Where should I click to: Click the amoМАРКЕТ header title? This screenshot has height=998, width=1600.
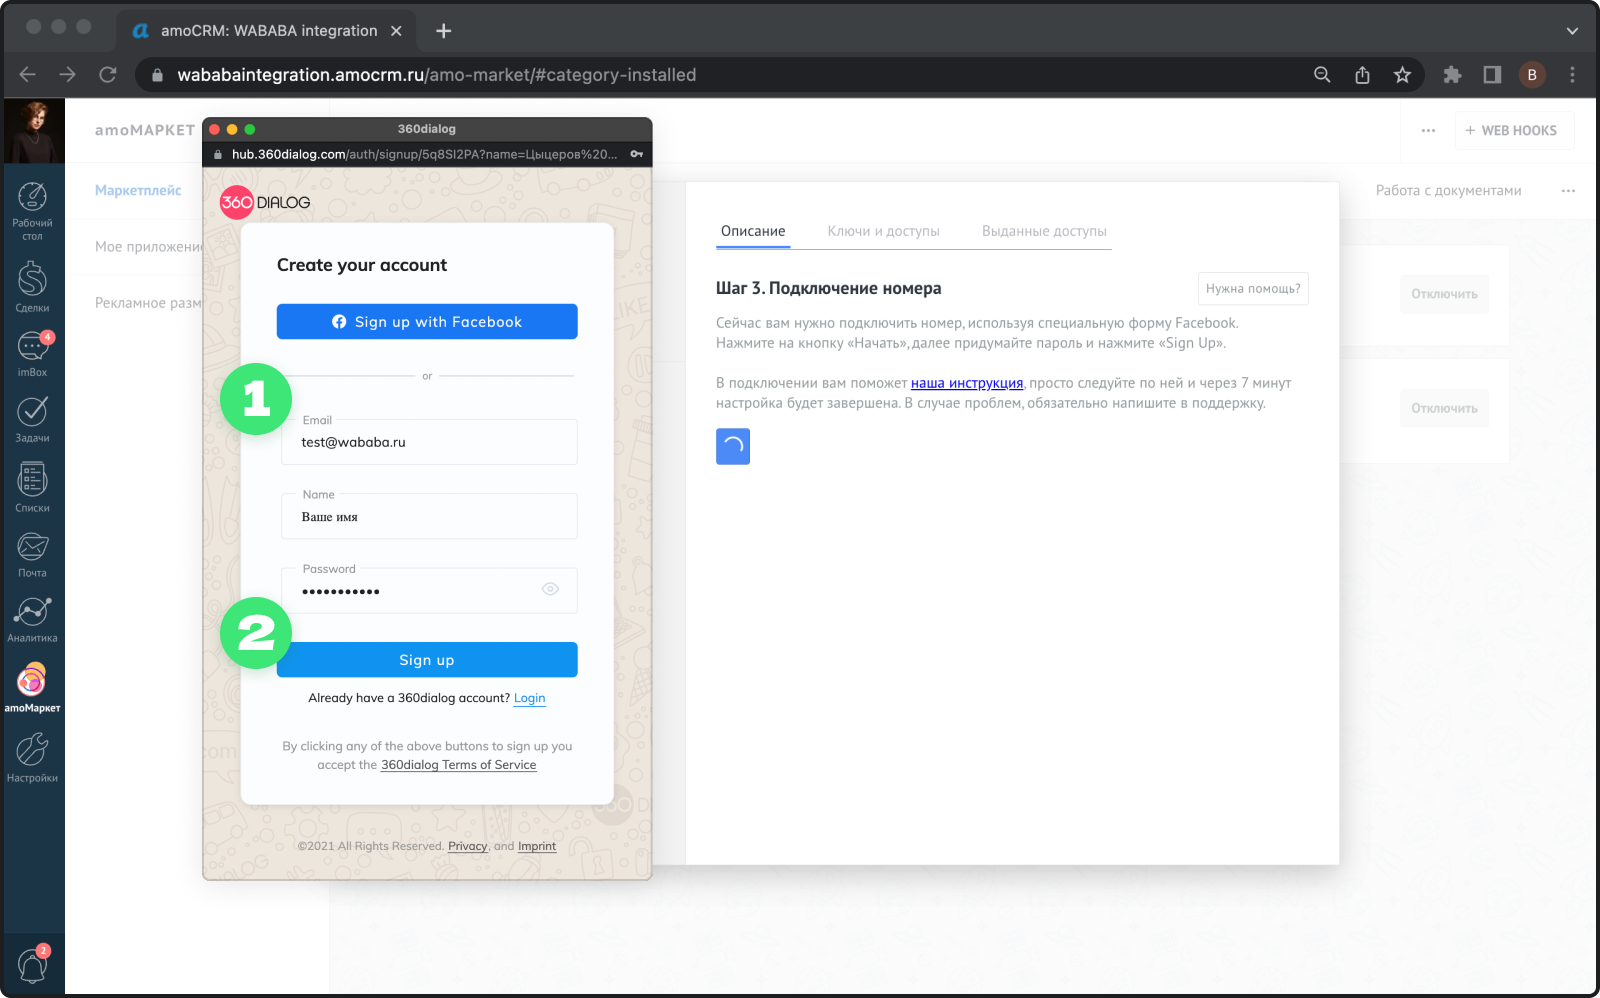(x=145, y=130)
